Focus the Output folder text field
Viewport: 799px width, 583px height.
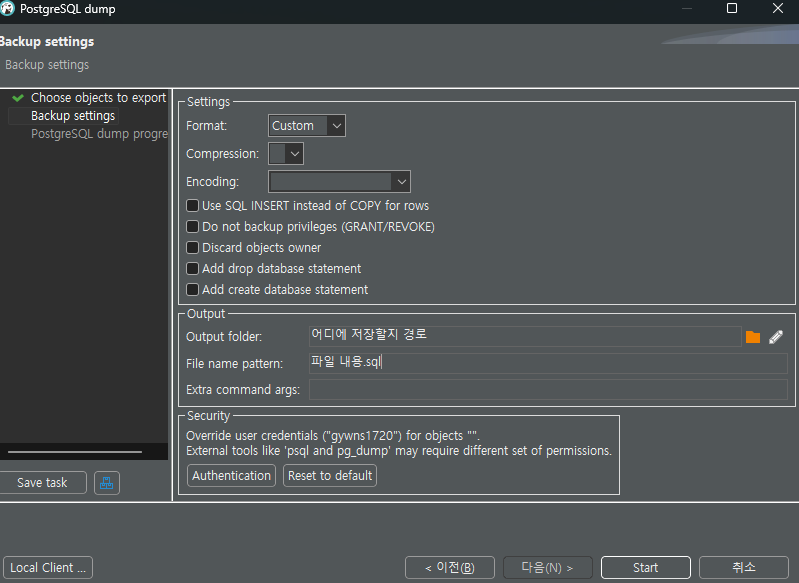(x=525, y=336)
